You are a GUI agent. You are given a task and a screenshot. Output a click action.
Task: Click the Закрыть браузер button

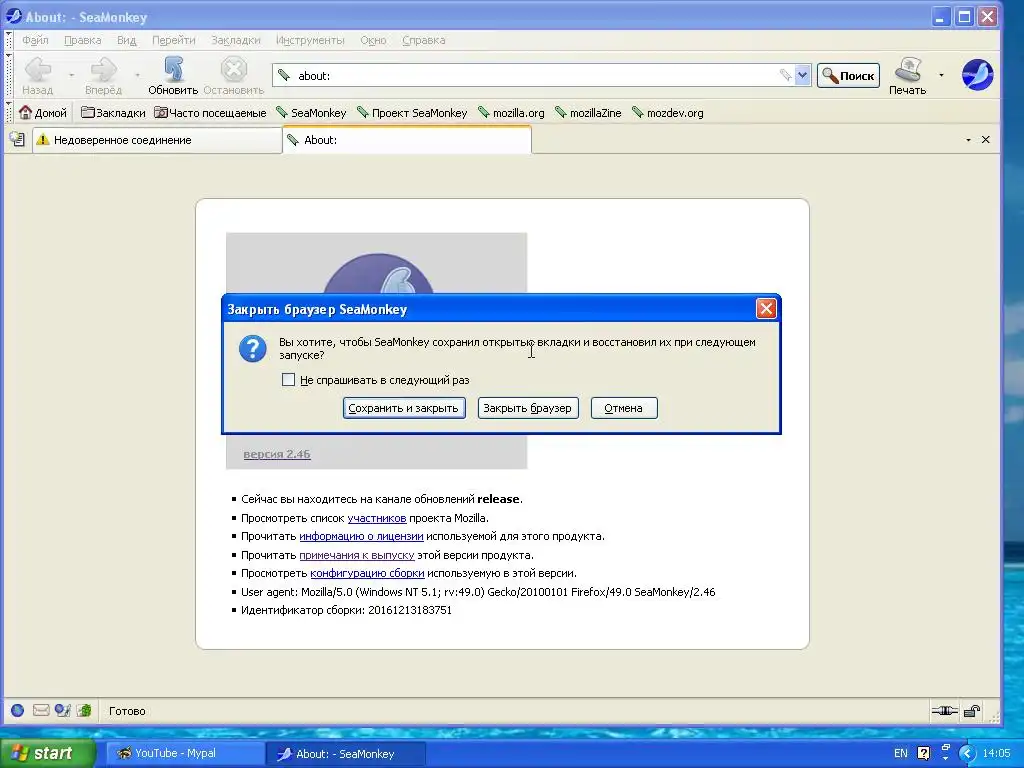[x=528, y=408]
